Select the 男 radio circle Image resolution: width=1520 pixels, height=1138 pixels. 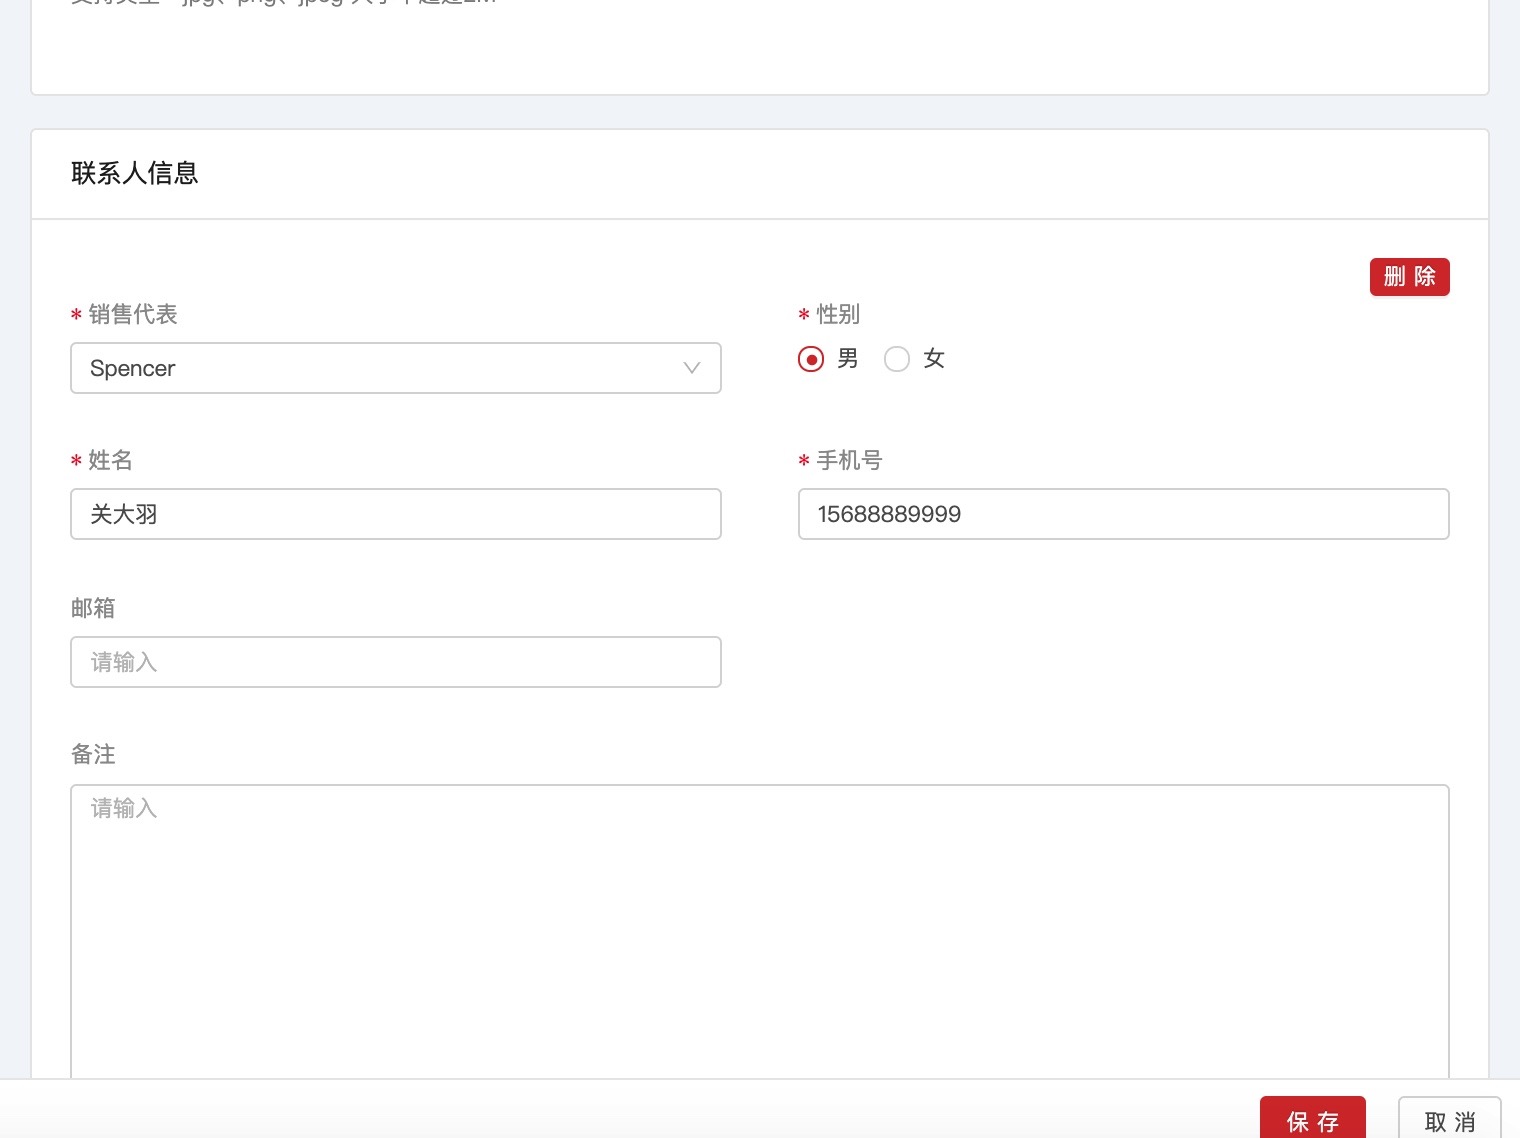coord(811,359)
